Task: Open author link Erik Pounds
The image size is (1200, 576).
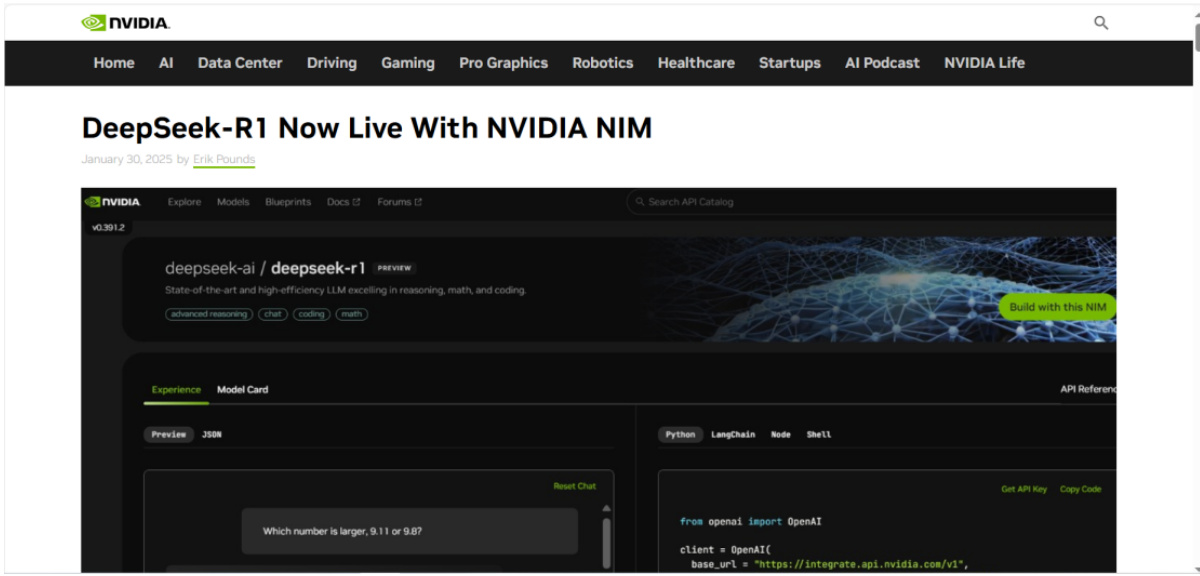Action: (224, 159)
